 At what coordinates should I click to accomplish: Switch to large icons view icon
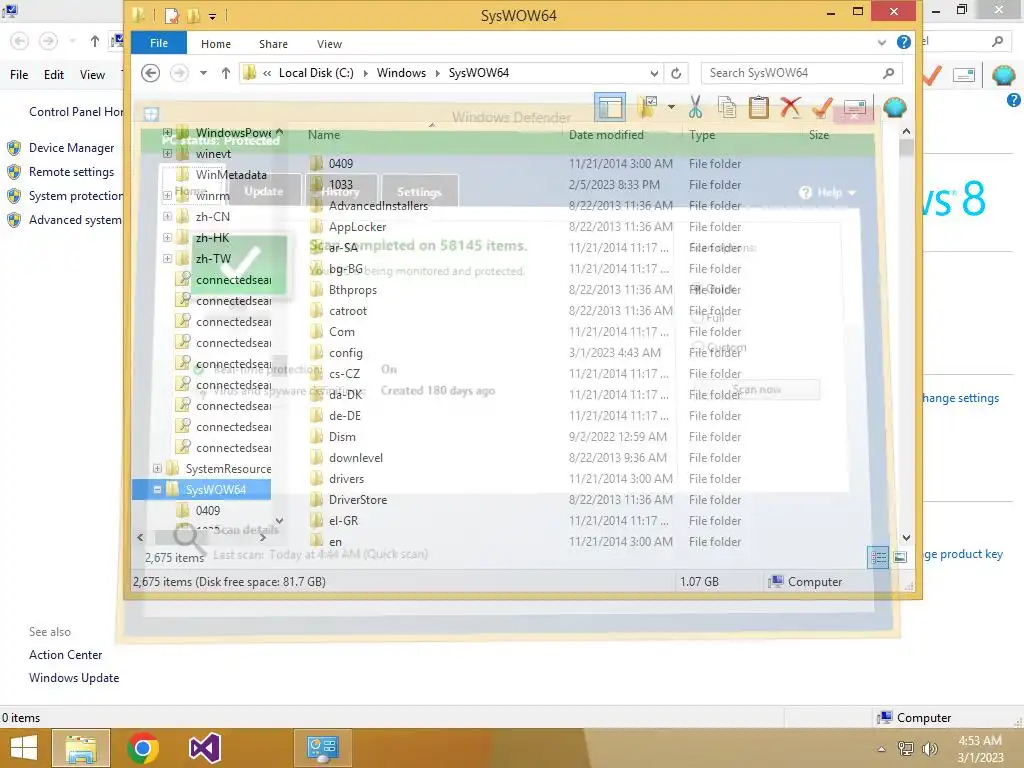pyautogui.click(x=900, y=557)
